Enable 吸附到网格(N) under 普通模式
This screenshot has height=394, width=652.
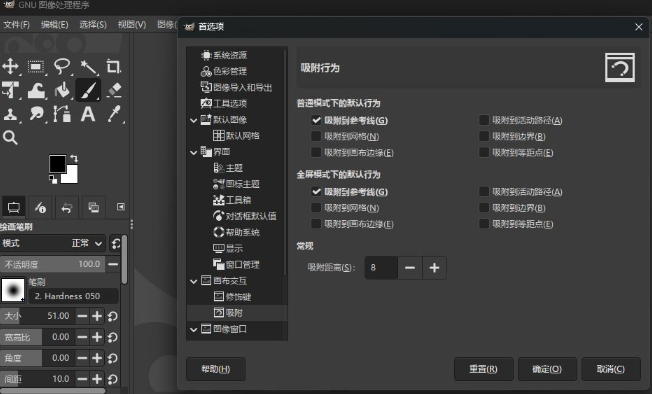click(316, 136)
